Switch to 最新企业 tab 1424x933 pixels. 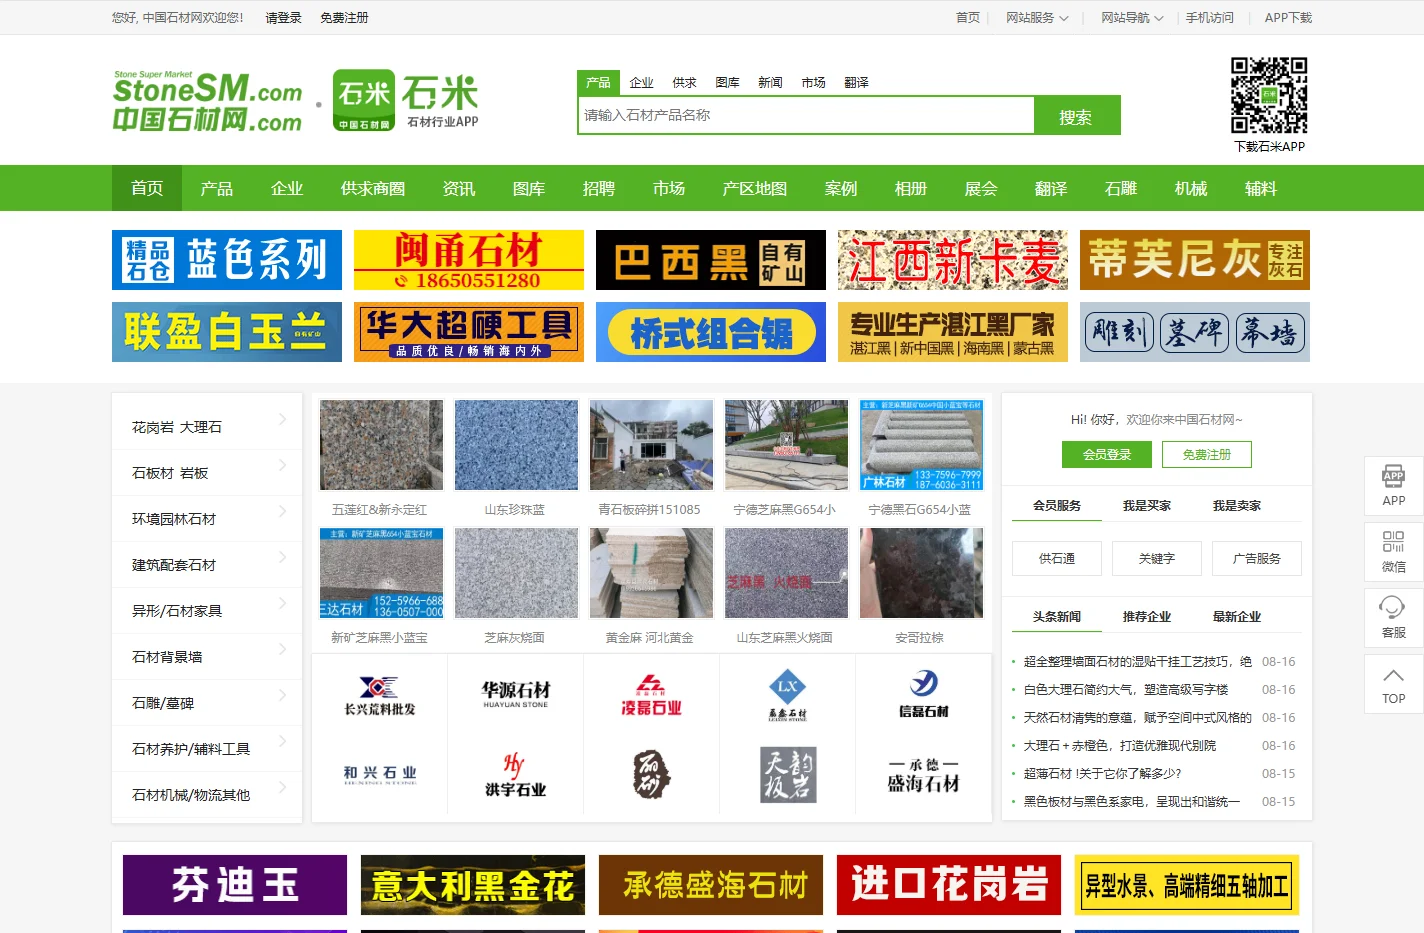coord(1237,617)
